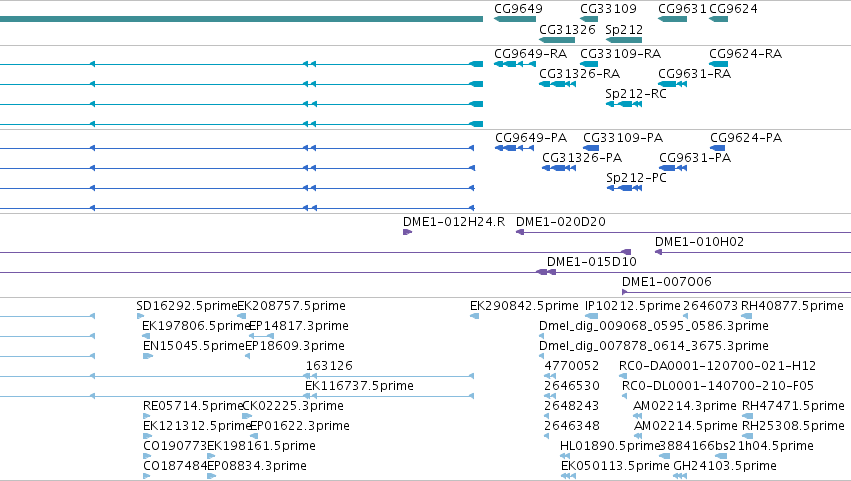Open EST RE05714.5prime
This screenshot has width=851, height=481.
coord(193,407)
